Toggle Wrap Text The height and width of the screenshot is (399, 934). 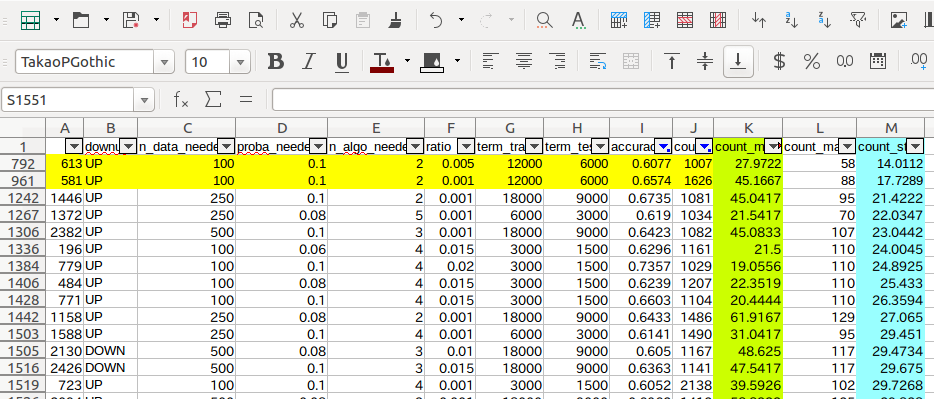click(597, 61)
